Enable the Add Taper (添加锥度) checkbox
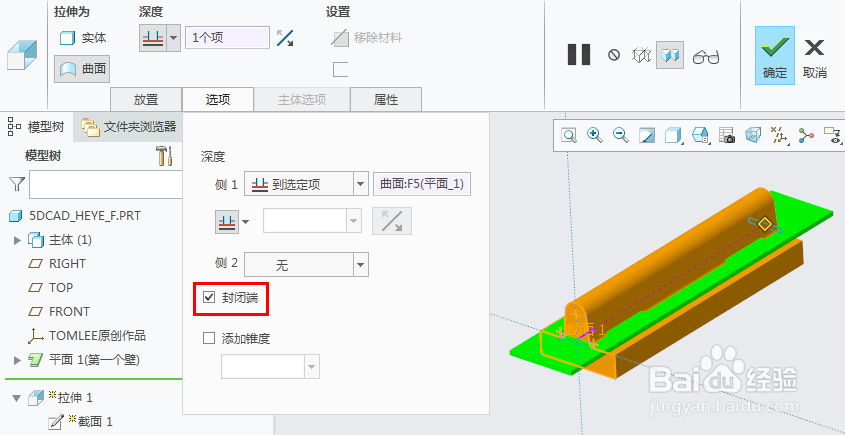Screen dimensions: 845x435 (x=209, y=339)
